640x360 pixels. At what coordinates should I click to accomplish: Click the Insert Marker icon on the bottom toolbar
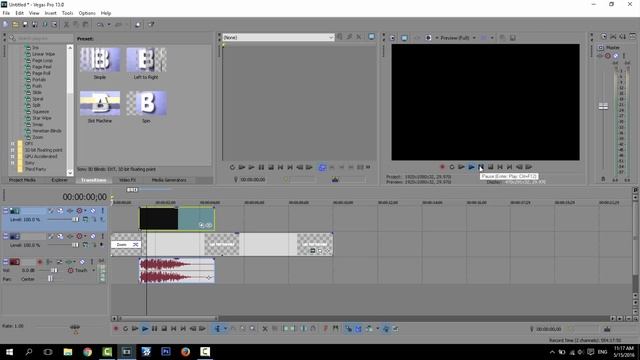(x=325, y=329)
